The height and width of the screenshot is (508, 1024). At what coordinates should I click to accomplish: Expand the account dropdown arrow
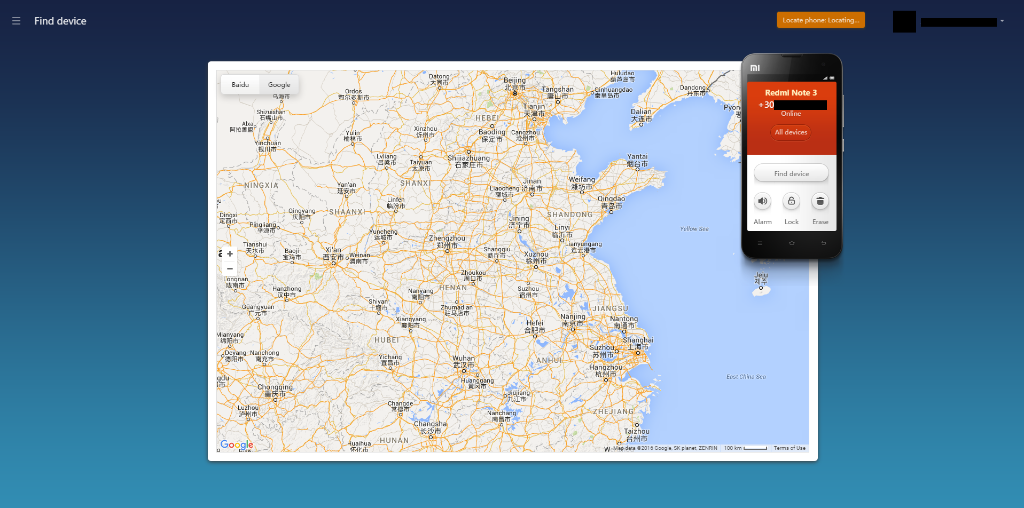(1001, 22)
